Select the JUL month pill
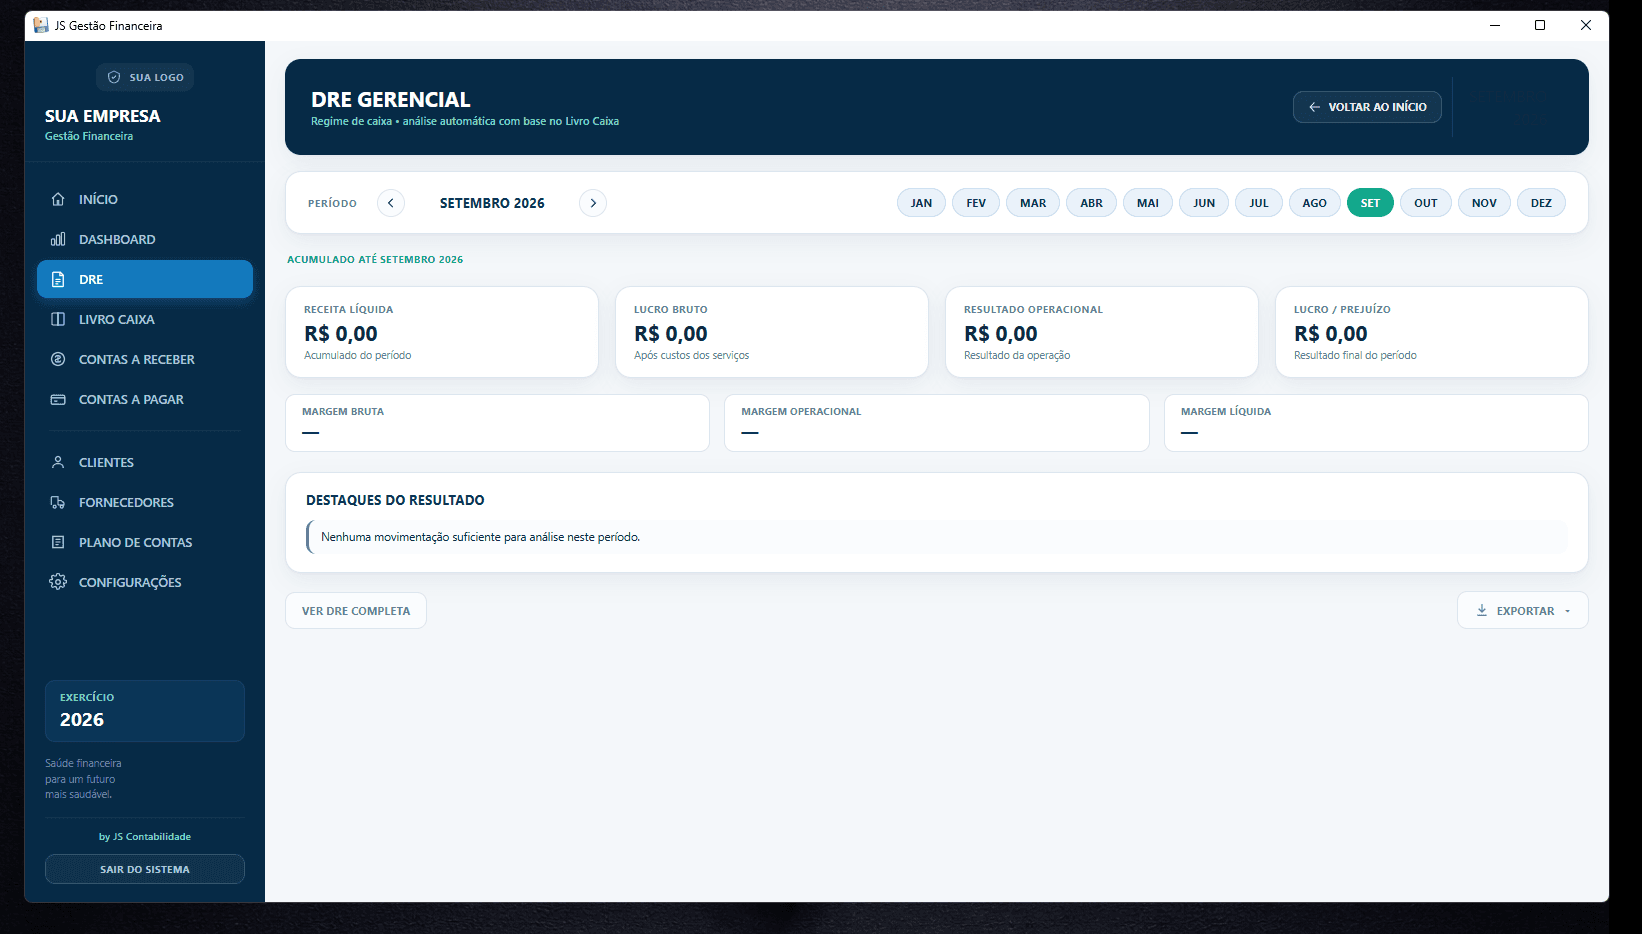The image size is (1642, 934). [x=1259, y=203]
